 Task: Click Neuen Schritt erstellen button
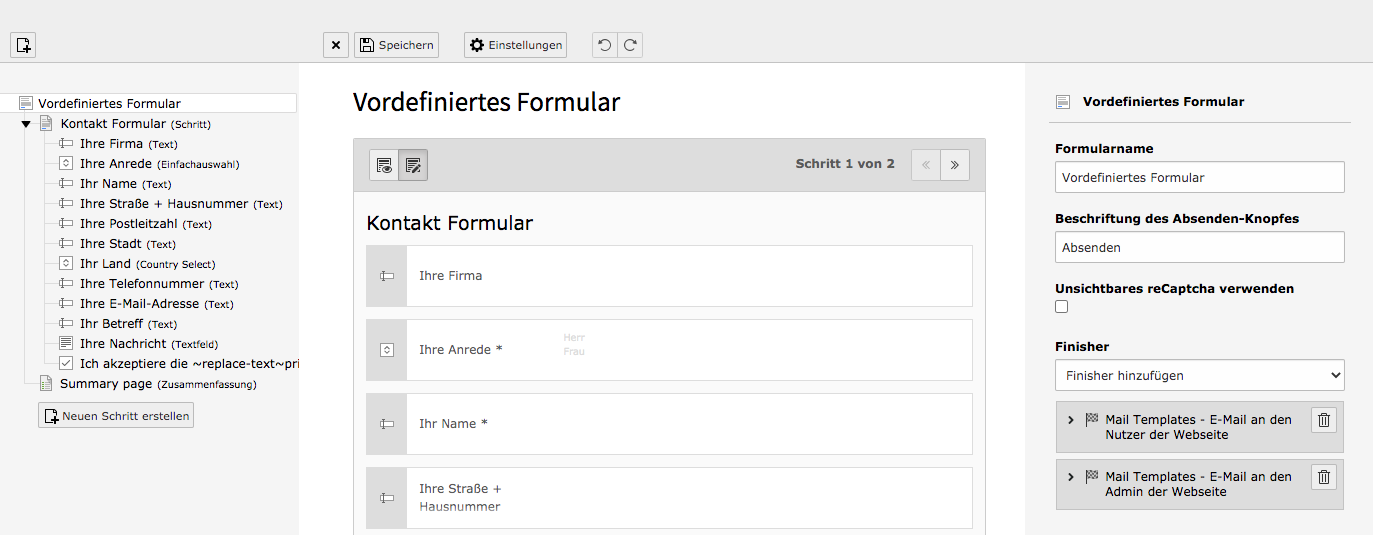coord(116,416)
